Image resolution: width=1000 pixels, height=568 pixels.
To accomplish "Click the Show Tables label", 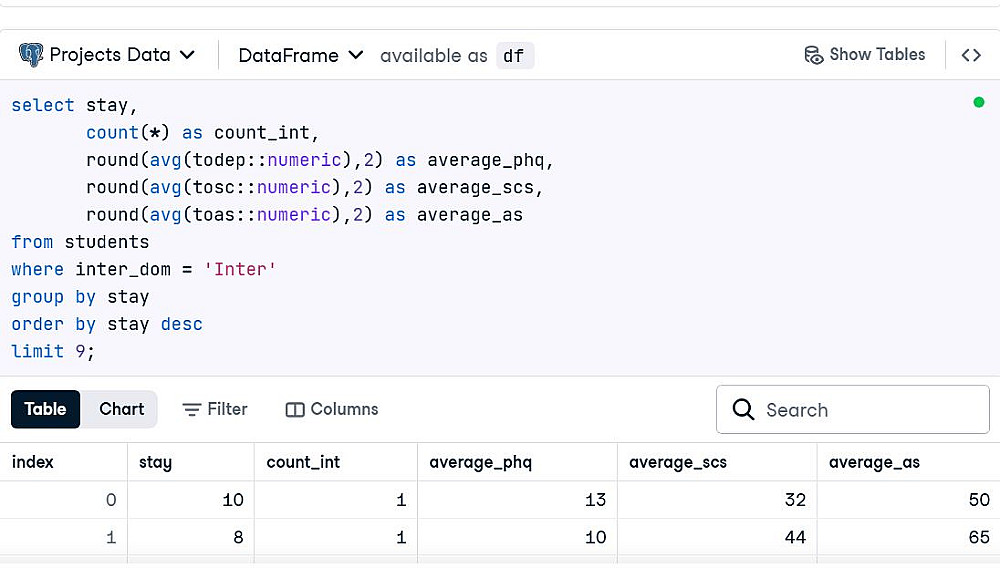I will click(877, 55).
